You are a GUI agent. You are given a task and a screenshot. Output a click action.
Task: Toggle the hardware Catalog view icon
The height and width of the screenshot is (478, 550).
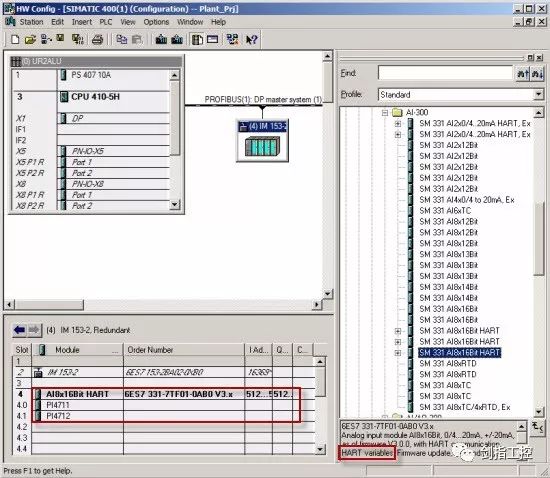(x=197, y=39)
